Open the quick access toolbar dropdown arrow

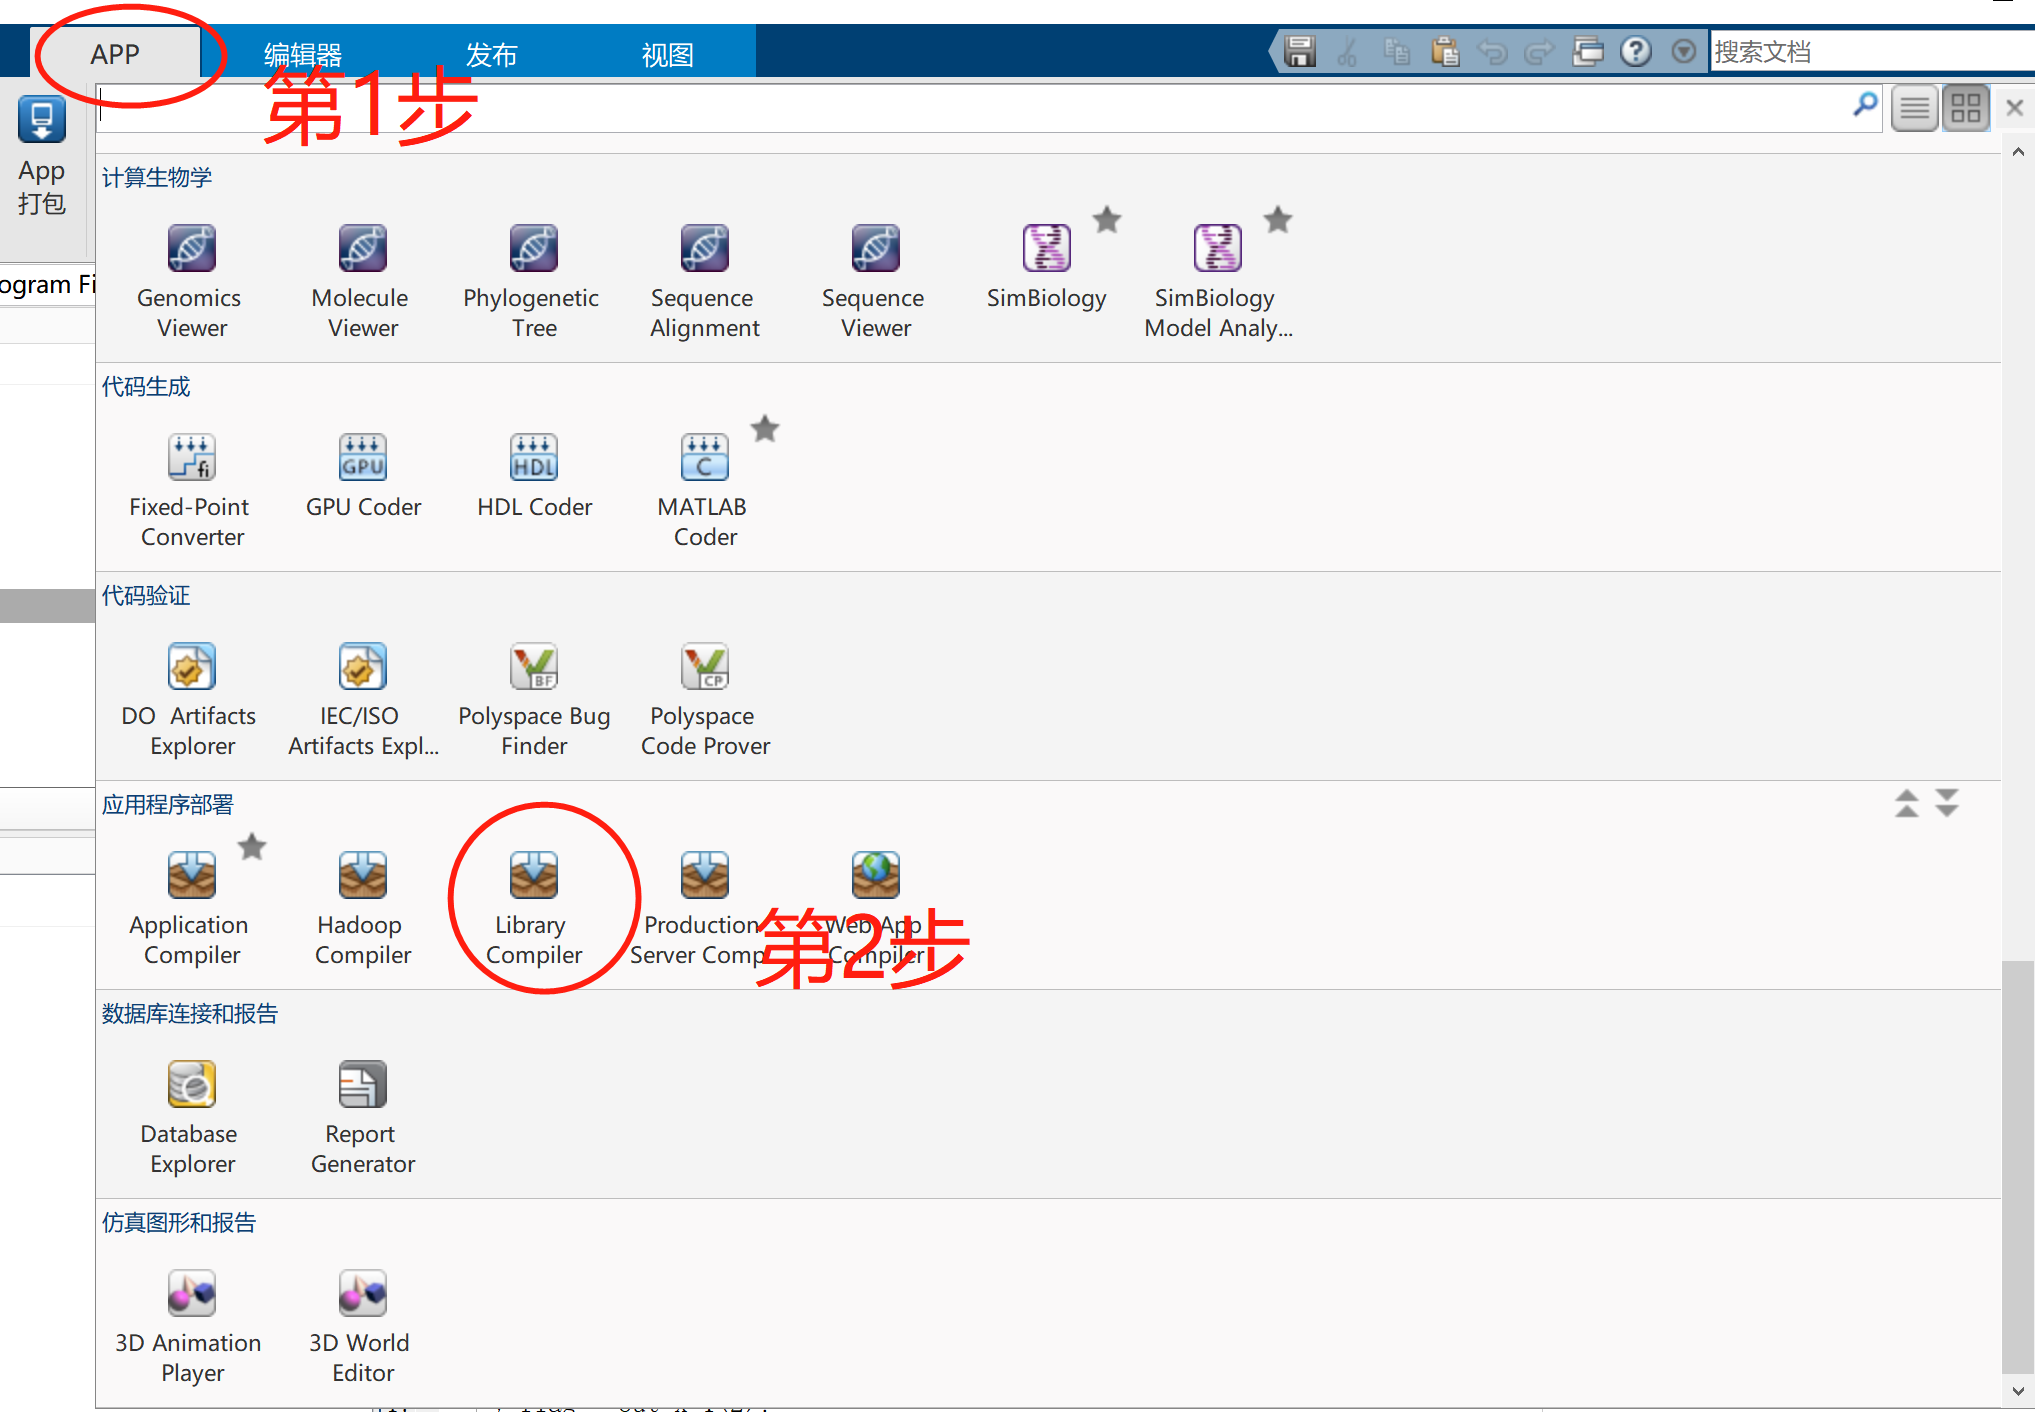coord(1683,51)
